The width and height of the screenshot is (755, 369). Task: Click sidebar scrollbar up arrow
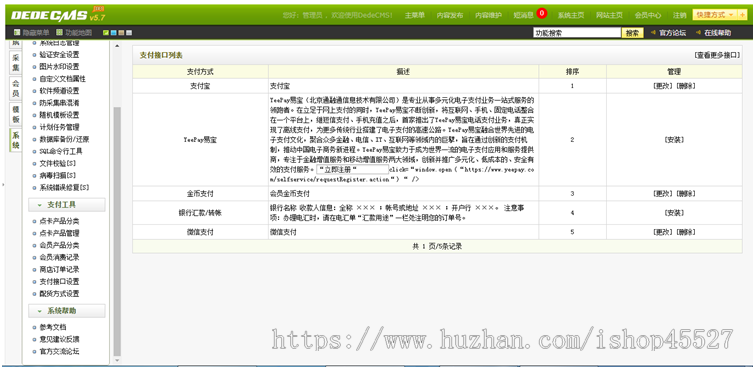pyautogui.click(x=117, y=46)
